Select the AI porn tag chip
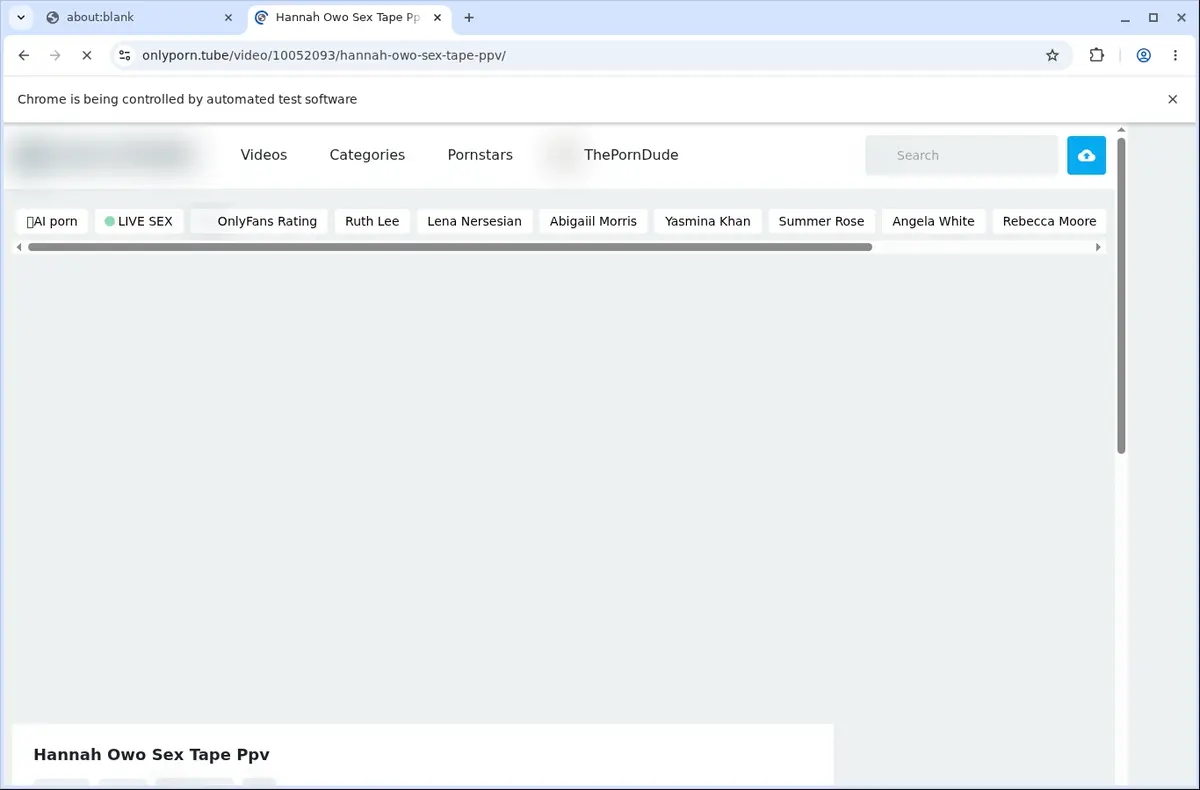The width and height of the screenshot is (1200, 790). pyautogui.click(x=52, y=221)
